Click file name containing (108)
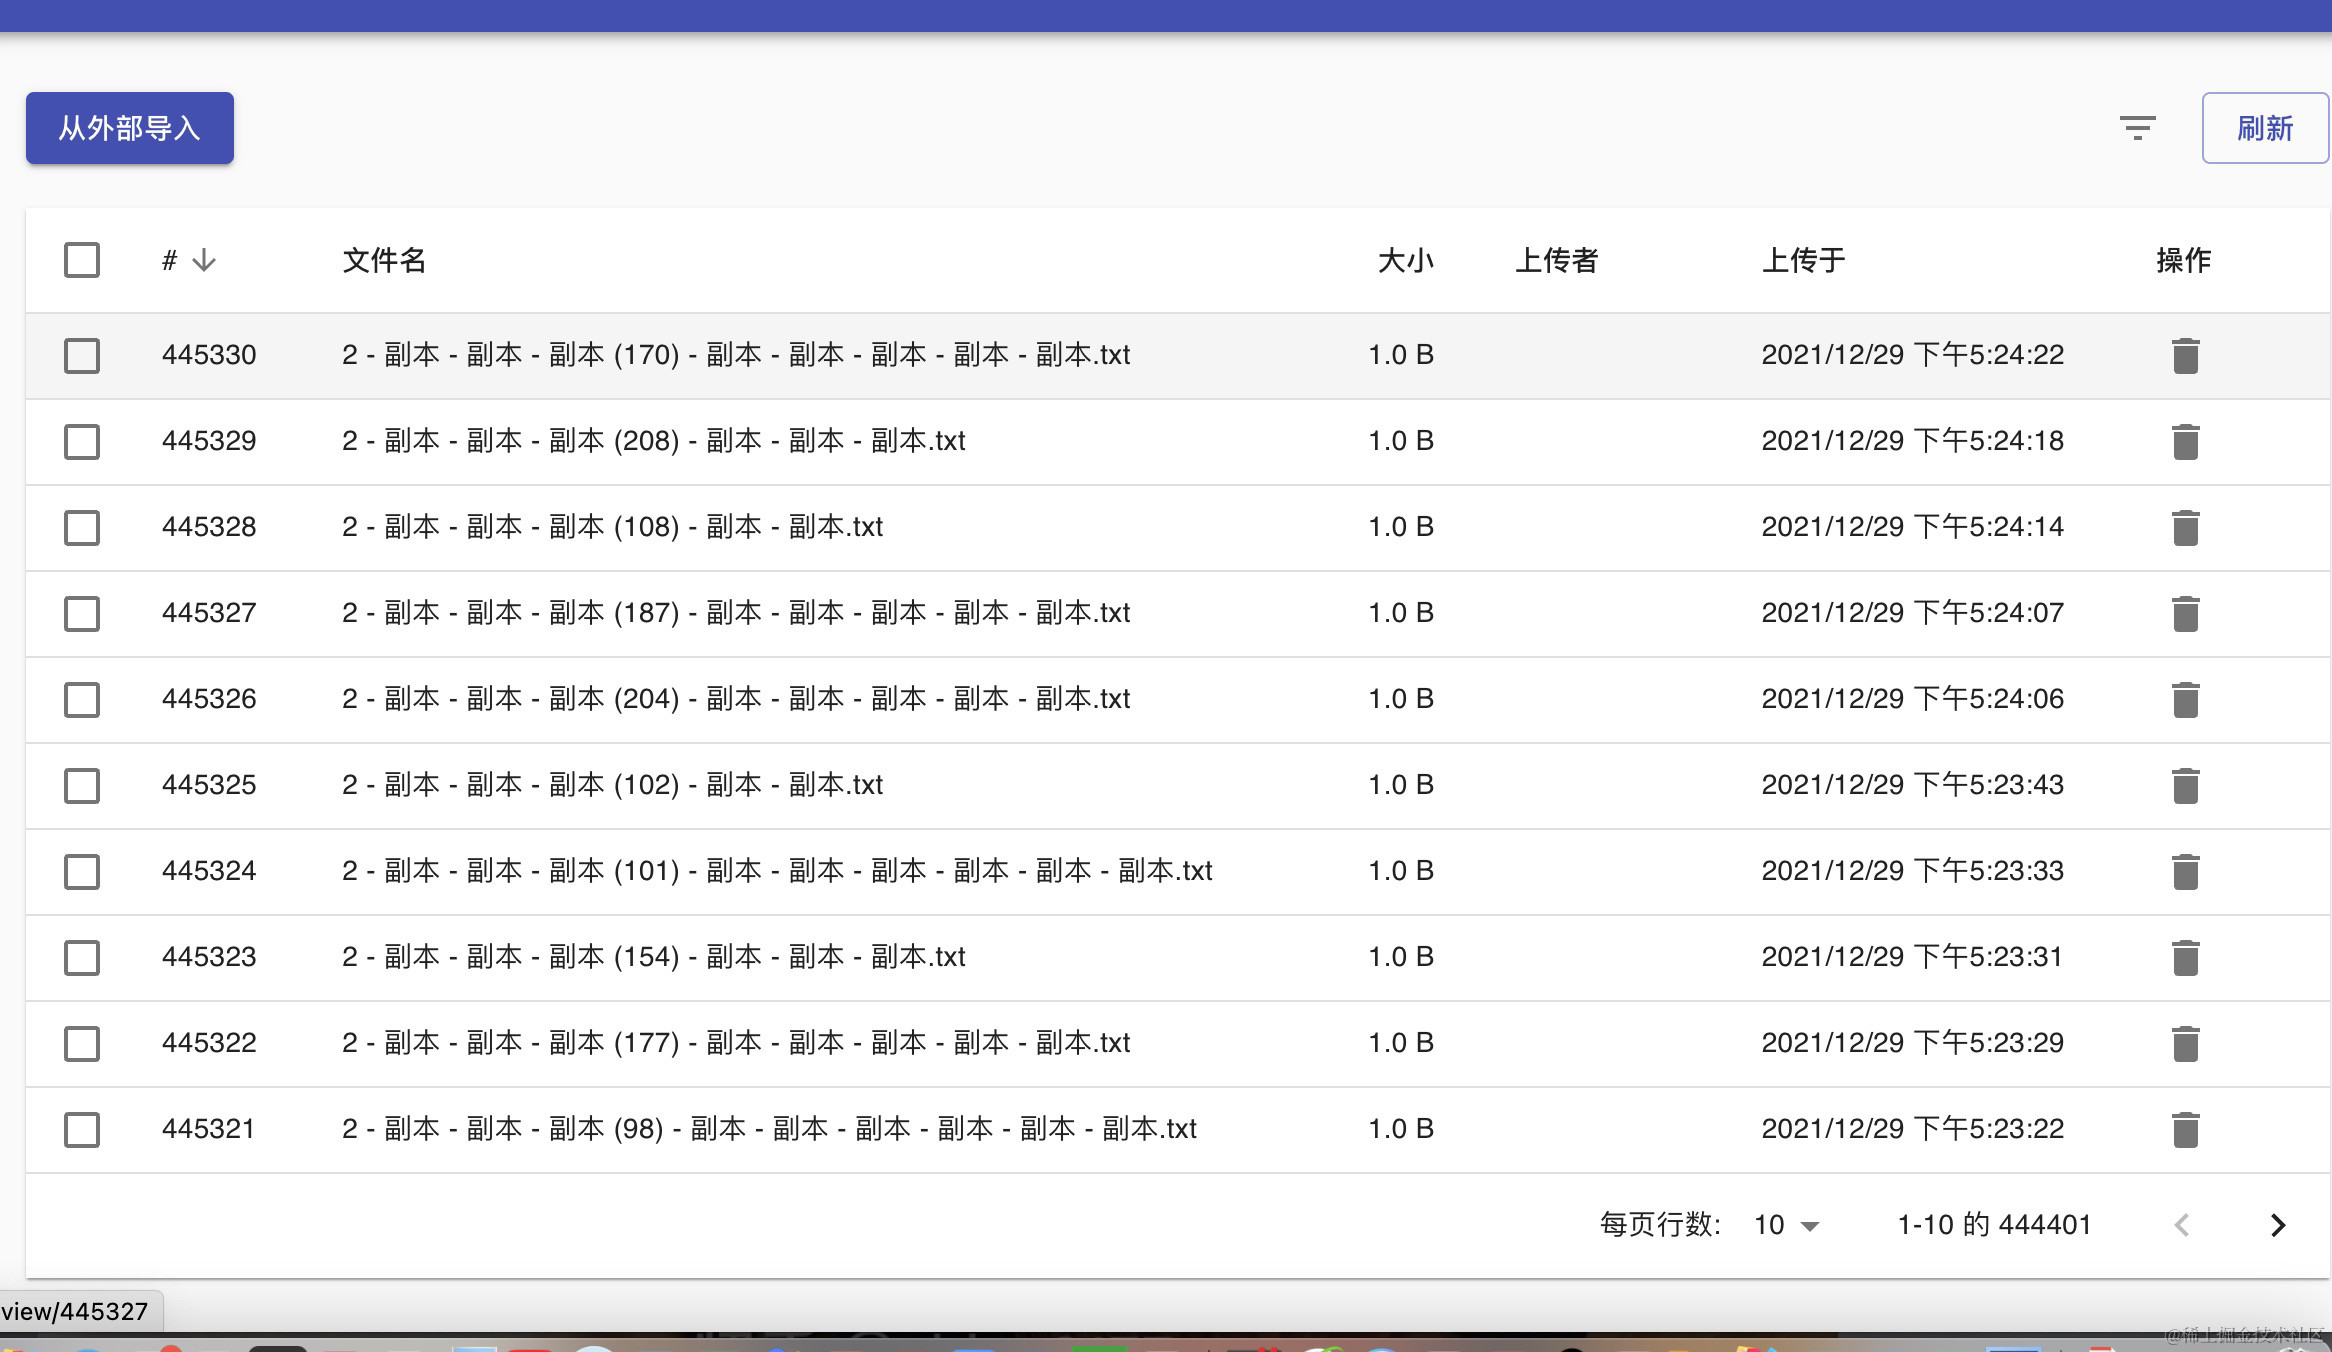 point(613,527)
